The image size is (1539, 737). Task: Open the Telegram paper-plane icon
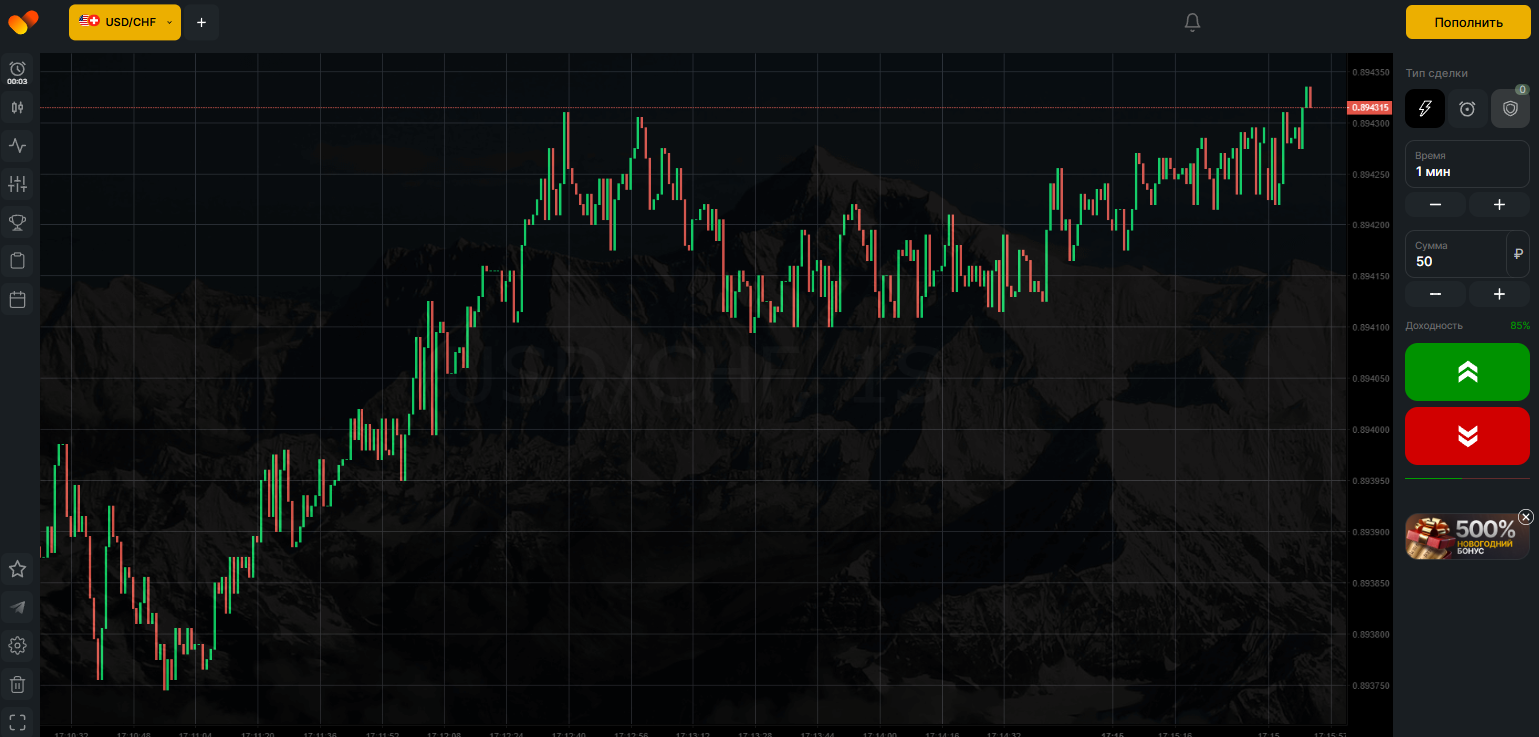pyautogui.click(x=17, y=607)
